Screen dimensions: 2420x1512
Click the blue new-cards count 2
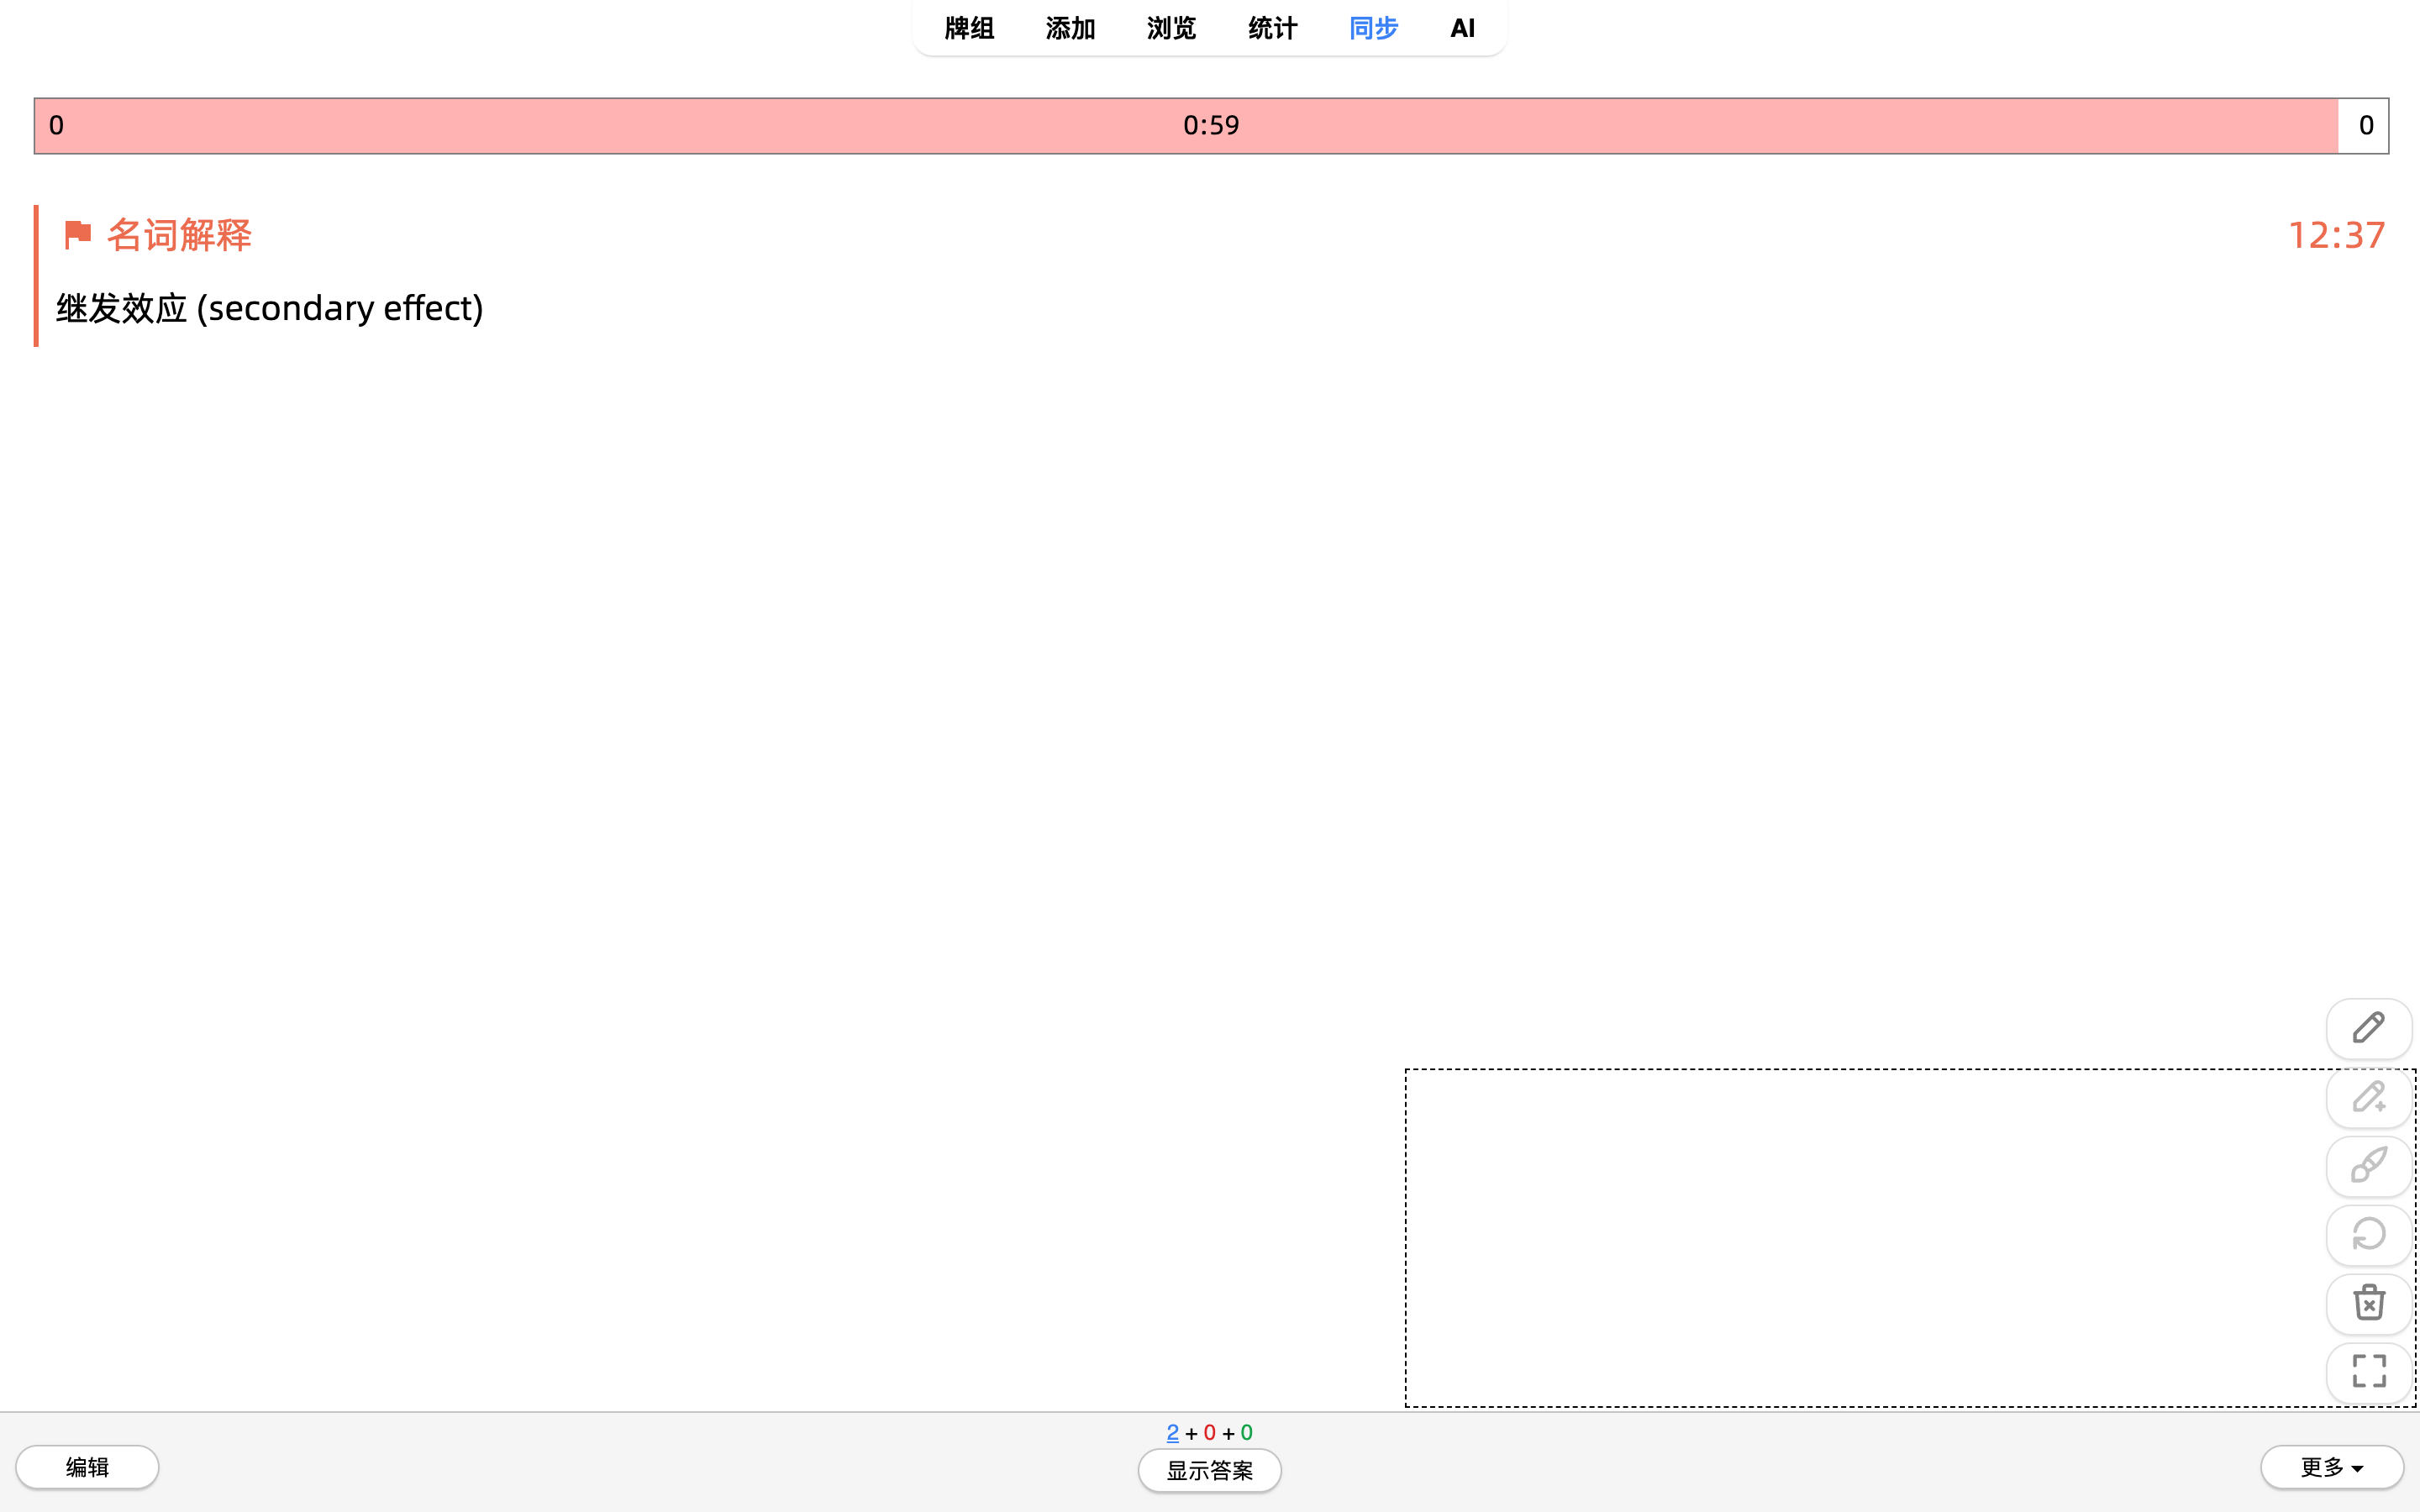(x=1172, y=1433)
